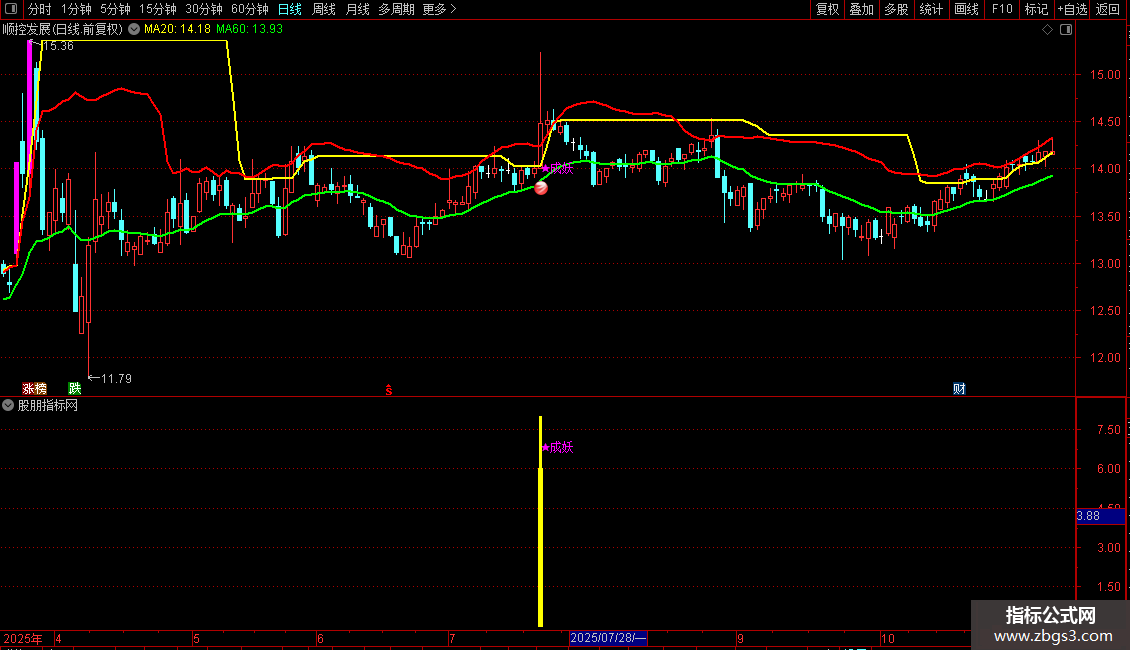Click the window split icon at chart top-right
Viewport: 1130px width, 650px height.
coord(1067,30)
